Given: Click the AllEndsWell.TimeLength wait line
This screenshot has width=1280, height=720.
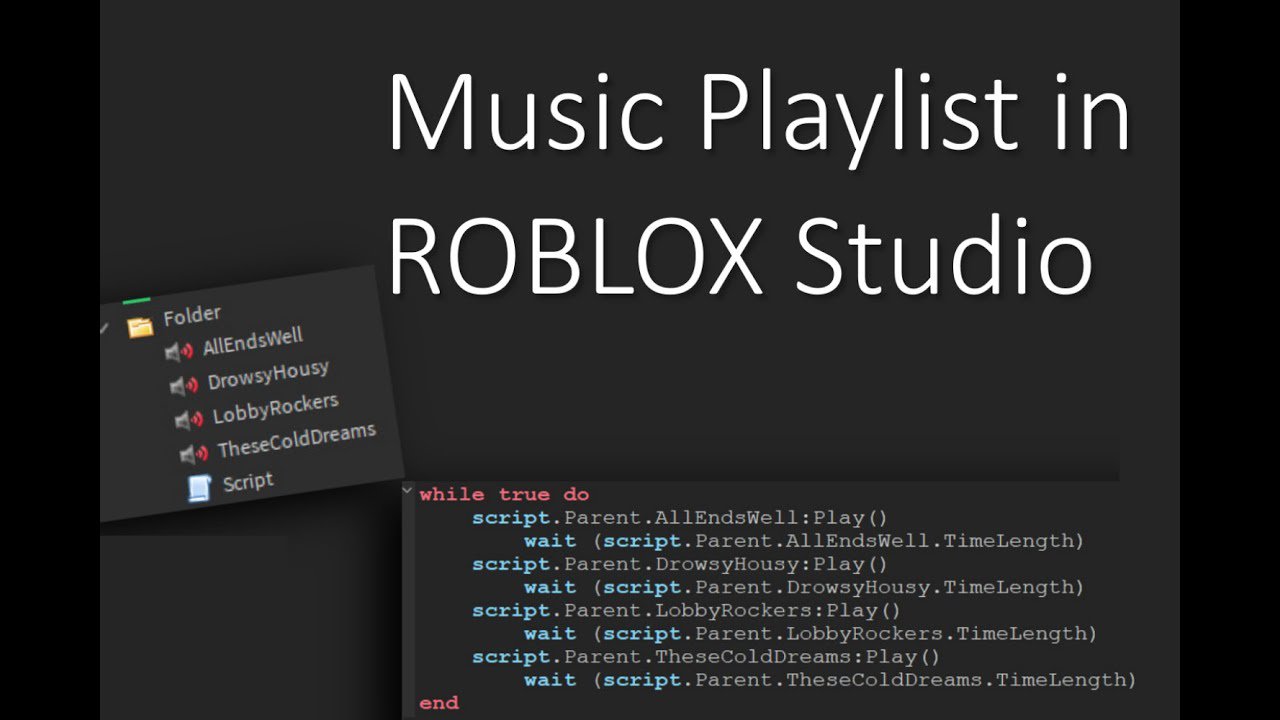Looking at the screenshot, I should pos(804,541).
